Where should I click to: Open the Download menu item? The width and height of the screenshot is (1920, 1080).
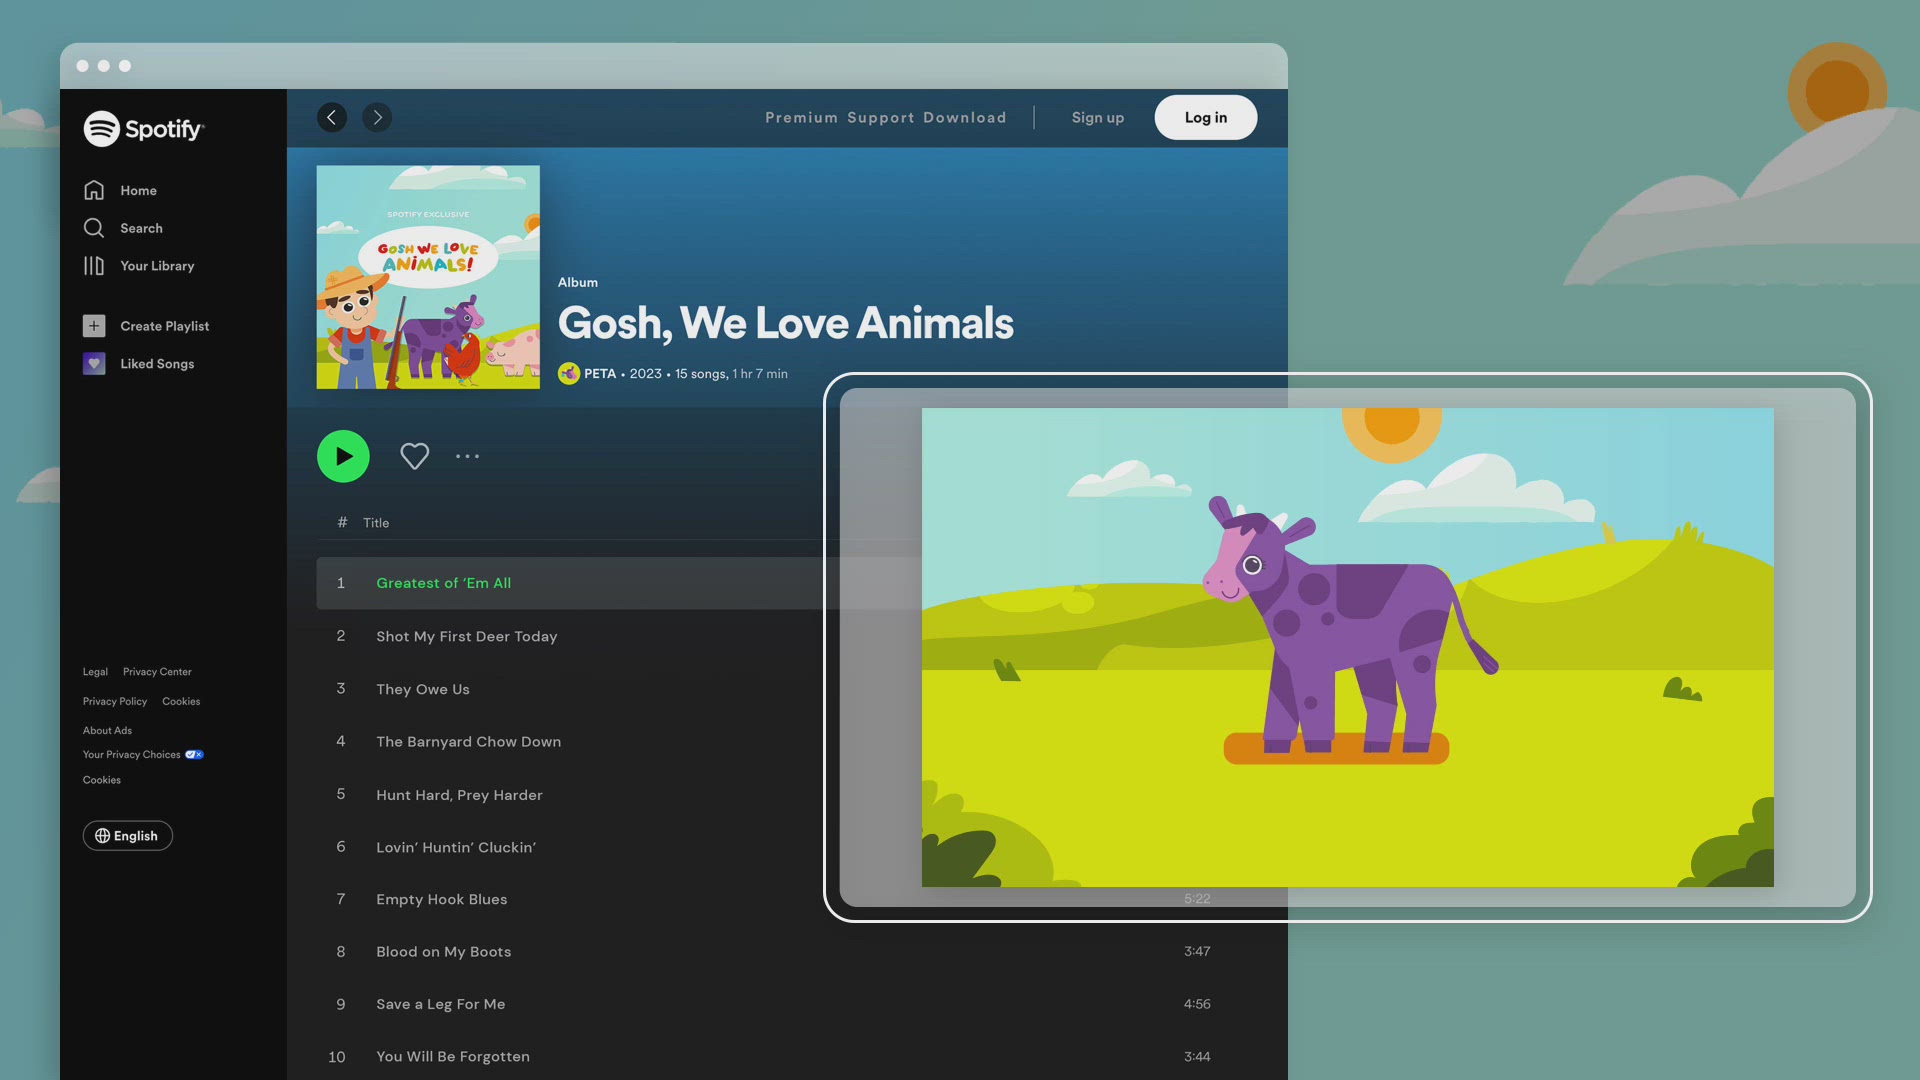click(x=965, y=117)
